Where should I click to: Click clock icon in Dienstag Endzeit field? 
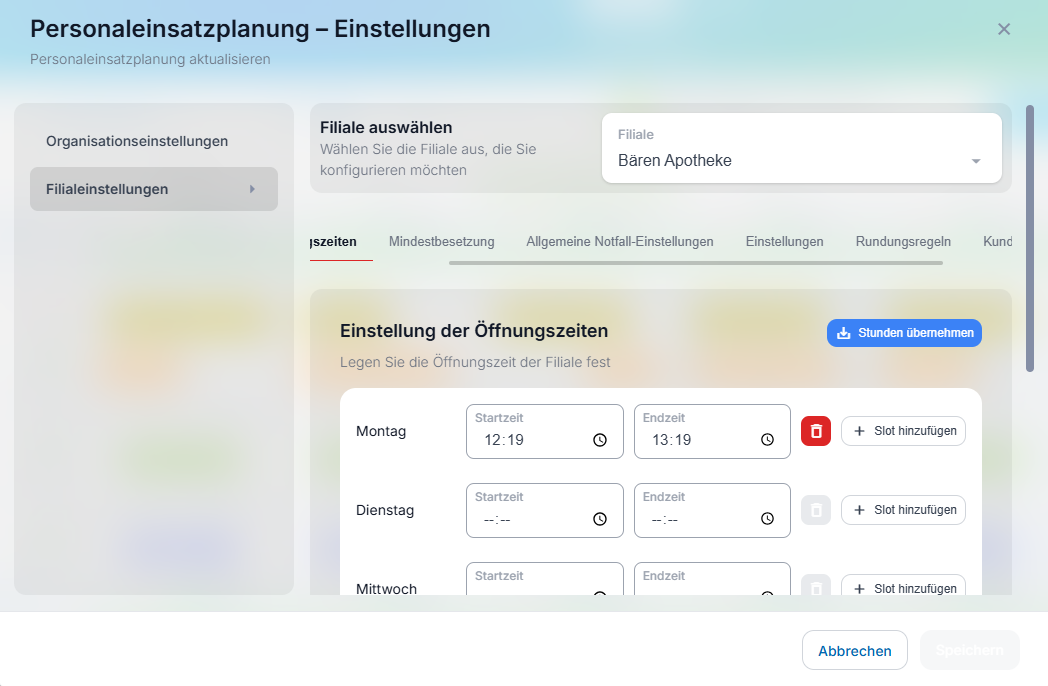pos(768,519)
